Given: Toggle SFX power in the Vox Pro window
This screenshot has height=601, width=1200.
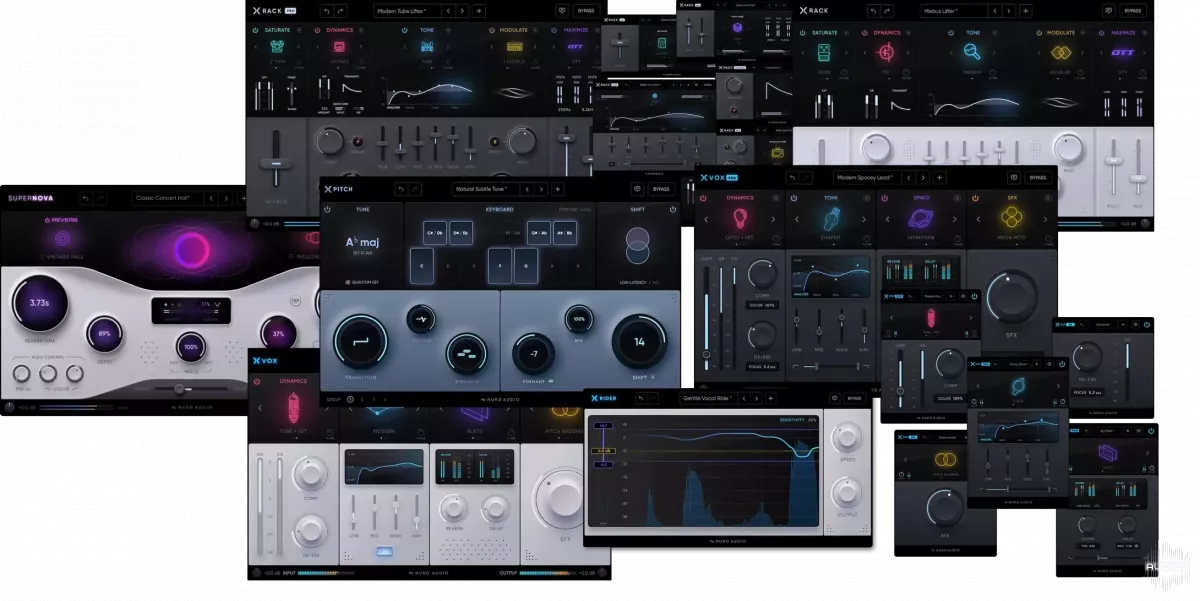Looking at the screenshot, I should (975, 198).
